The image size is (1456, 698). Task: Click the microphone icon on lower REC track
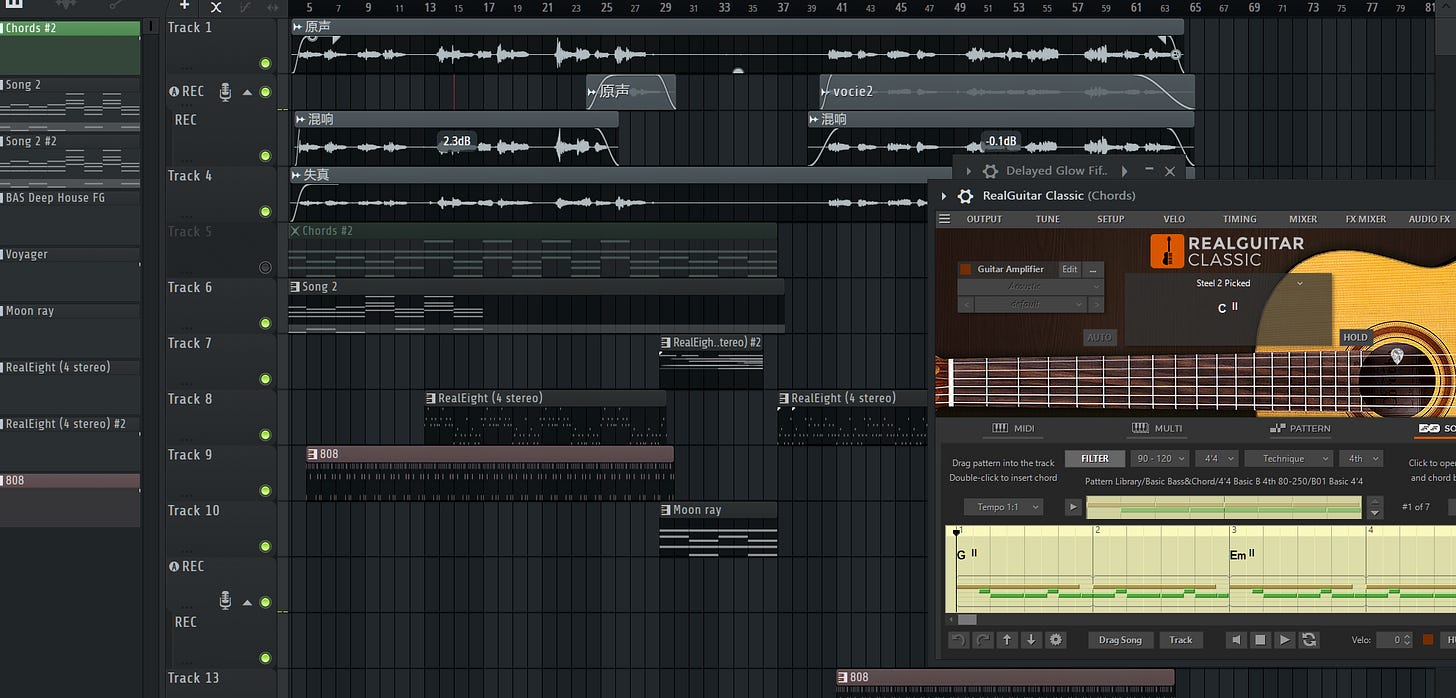(225, 600)
